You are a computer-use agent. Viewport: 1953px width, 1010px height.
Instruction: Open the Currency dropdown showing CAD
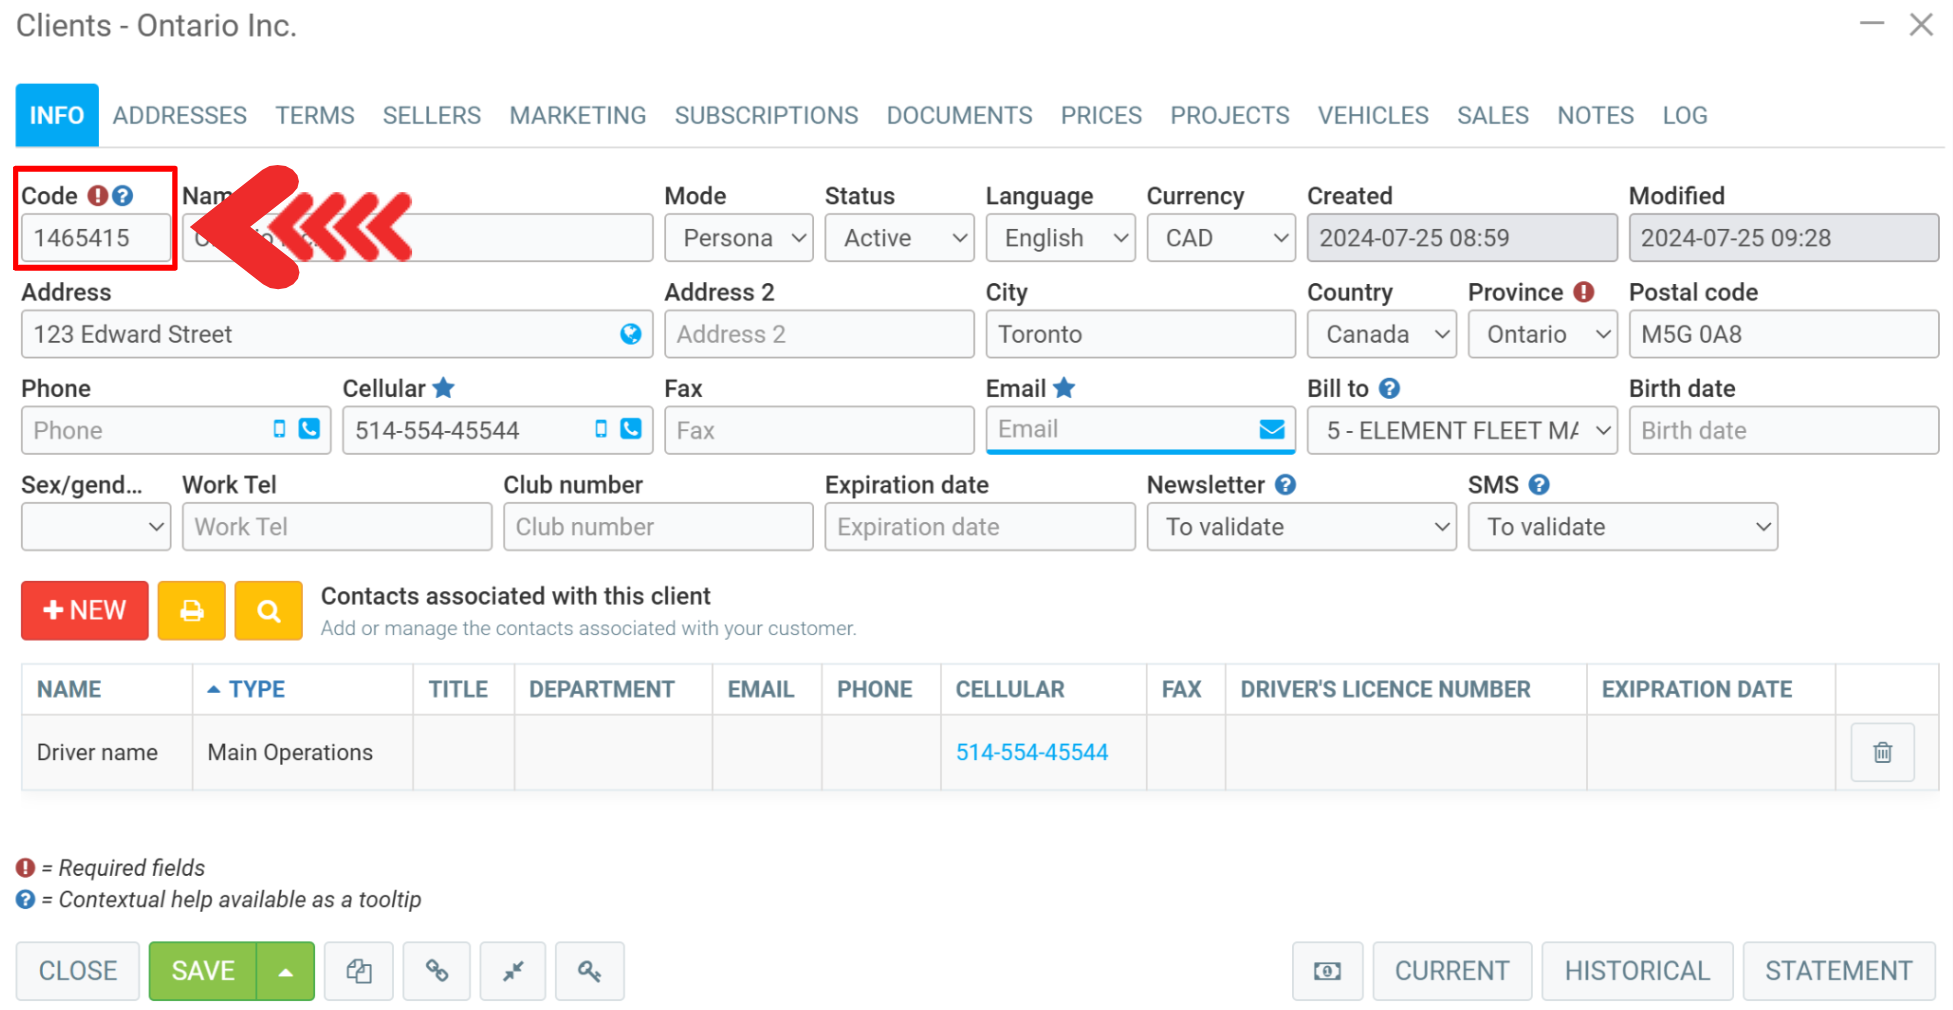[x=1220, y=238]
